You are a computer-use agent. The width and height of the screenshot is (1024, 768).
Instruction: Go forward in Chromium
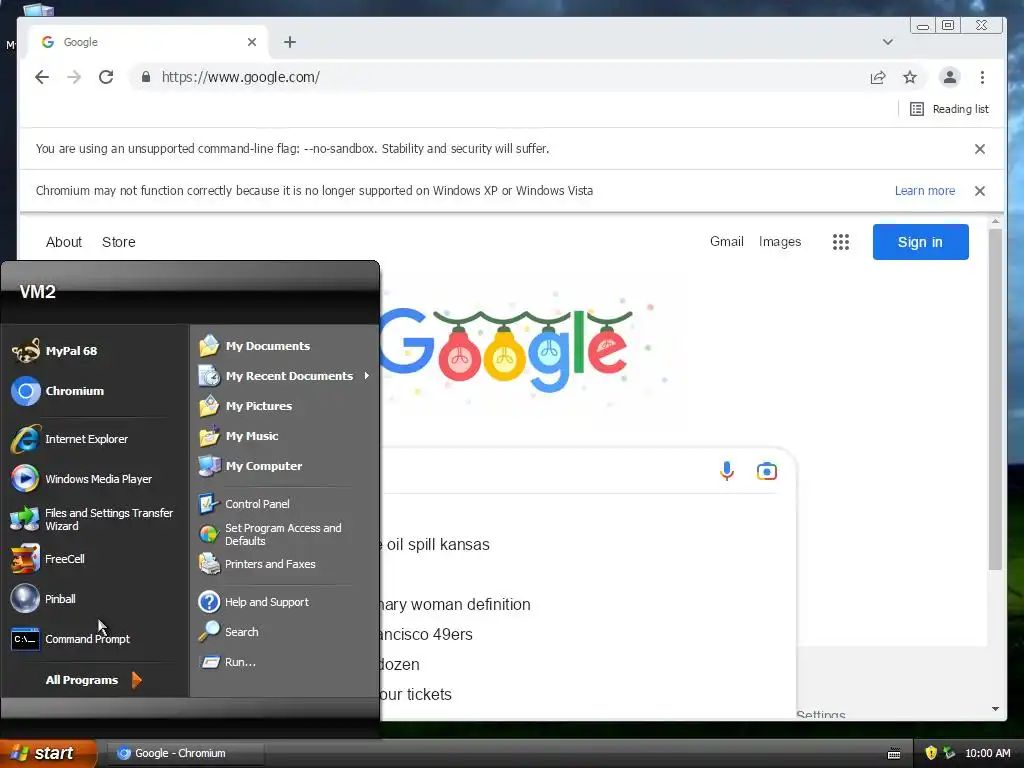coord(74,77)
